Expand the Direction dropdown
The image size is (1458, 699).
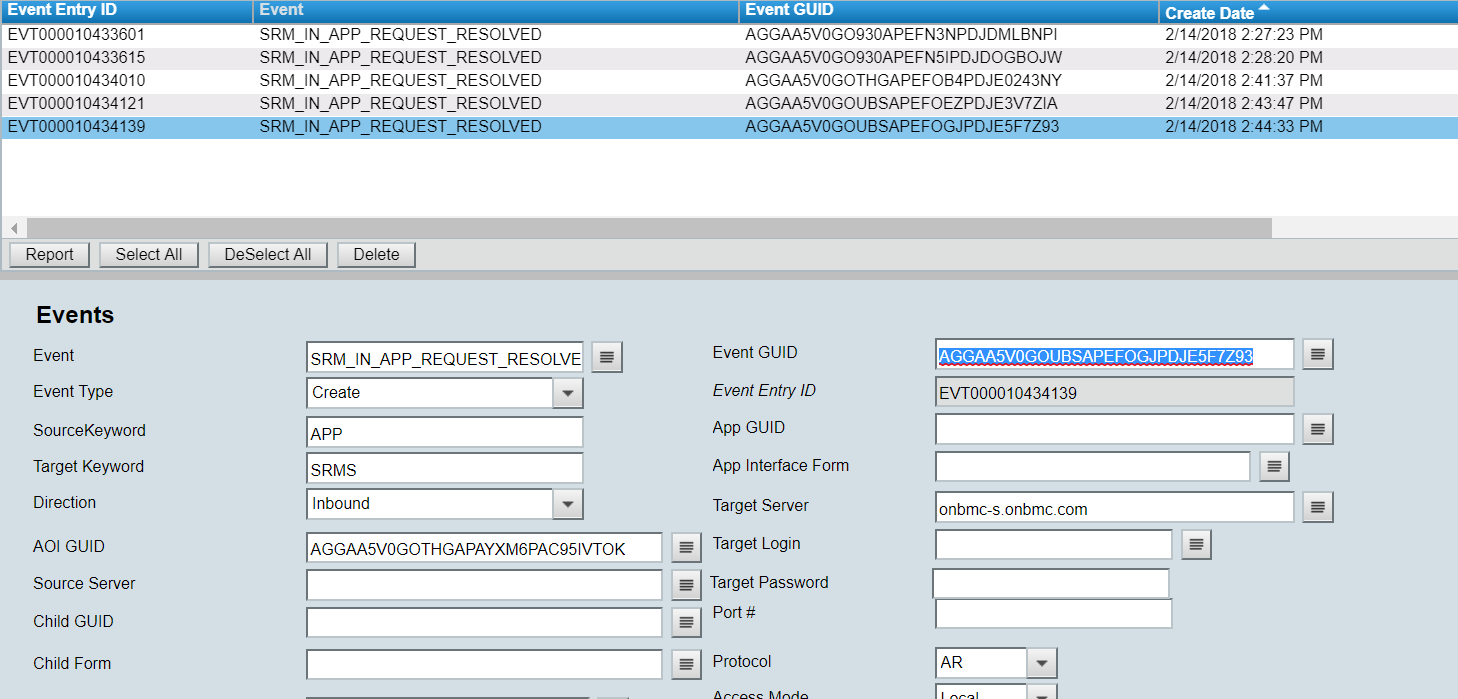click(568, 503)
